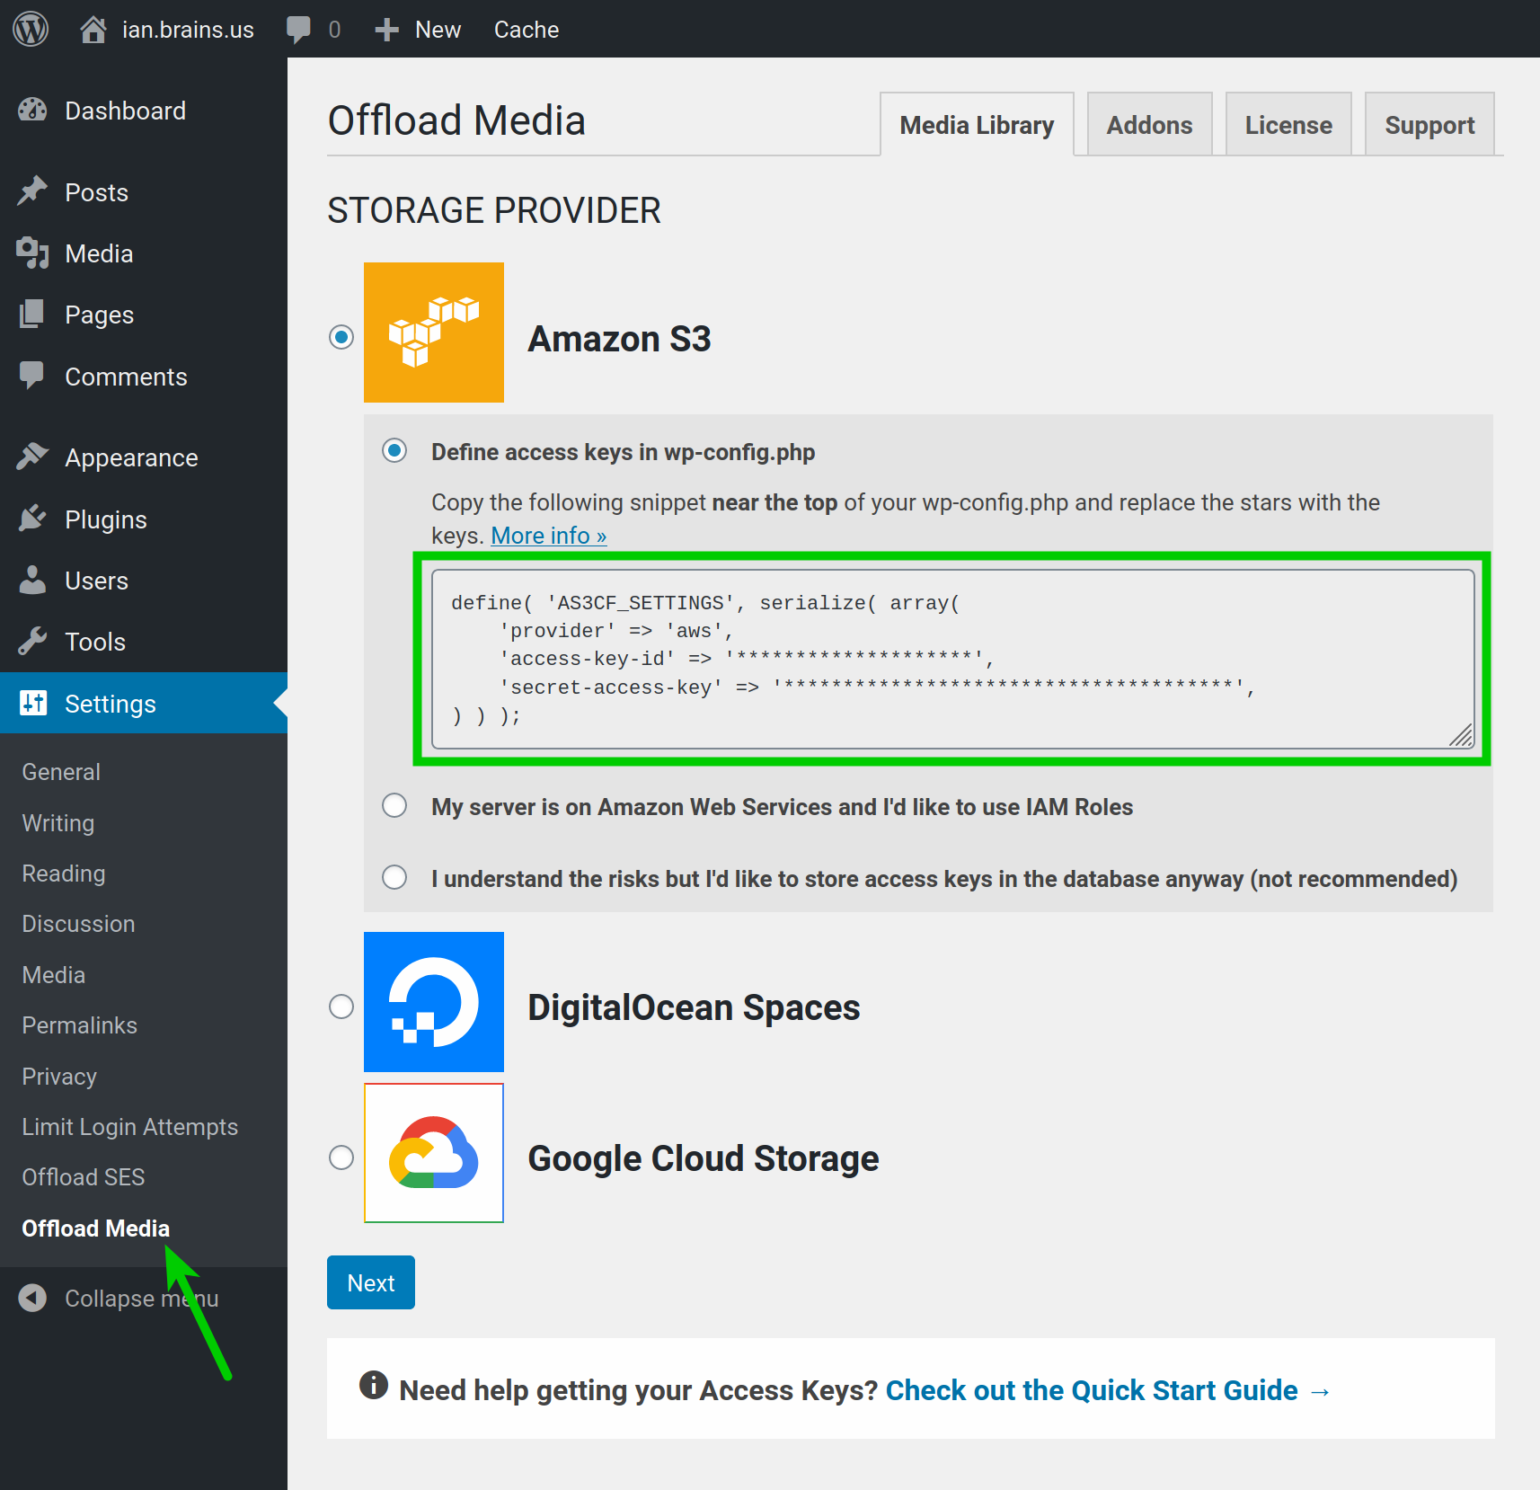Image resolution: width=1540 pixels, height=1490 pixels.
Task: Click inside the AS3CF_SETTINGS code snippet box
Action: click(952, 659)
